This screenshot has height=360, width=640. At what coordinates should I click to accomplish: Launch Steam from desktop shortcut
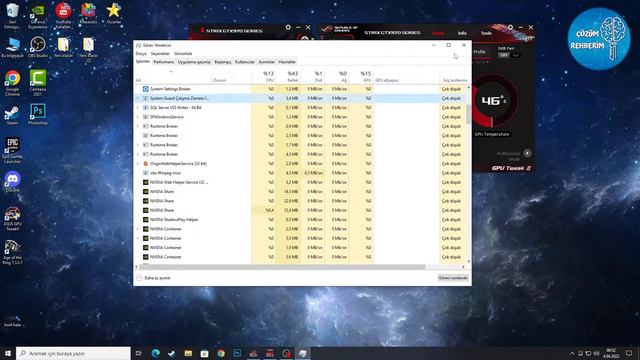(x=12, y=115)
